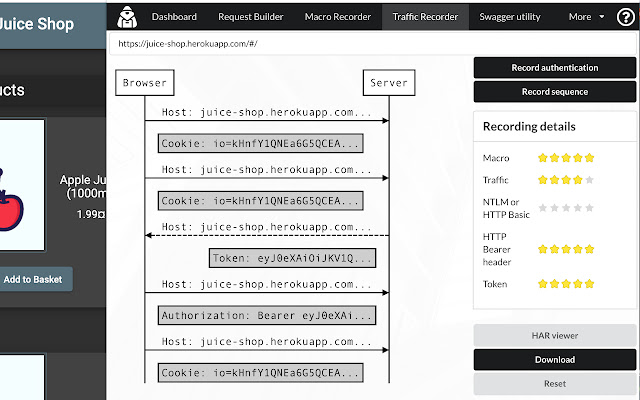Select the Token: eyJ0eXAiOiJKV1Q box
Image resolution: width=640 pixels, height=400 pixels.
292,258
